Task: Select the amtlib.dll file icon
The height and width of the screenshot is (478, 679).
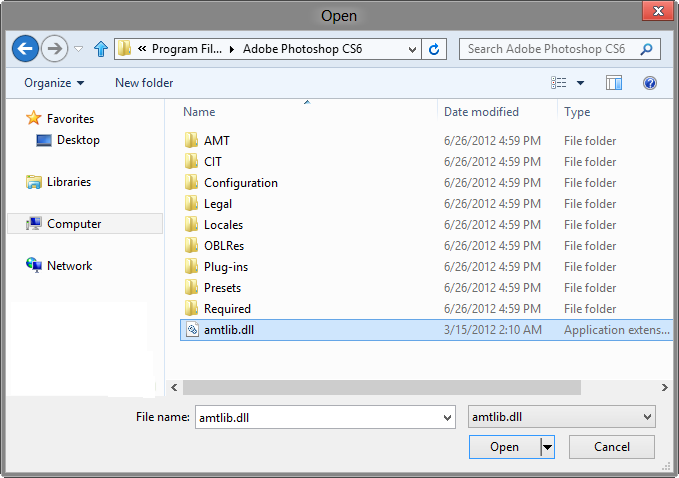Action: [x=192, y=329]
